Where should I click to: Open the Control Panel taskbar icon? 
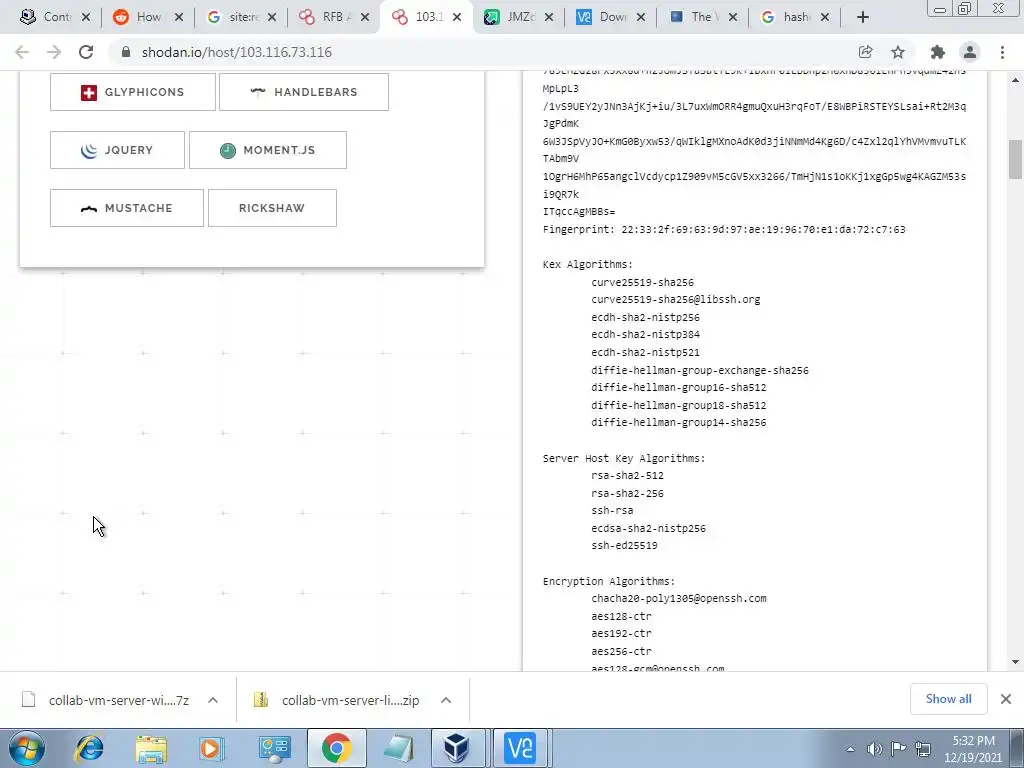pyautogui.click(x=274, y=748)
